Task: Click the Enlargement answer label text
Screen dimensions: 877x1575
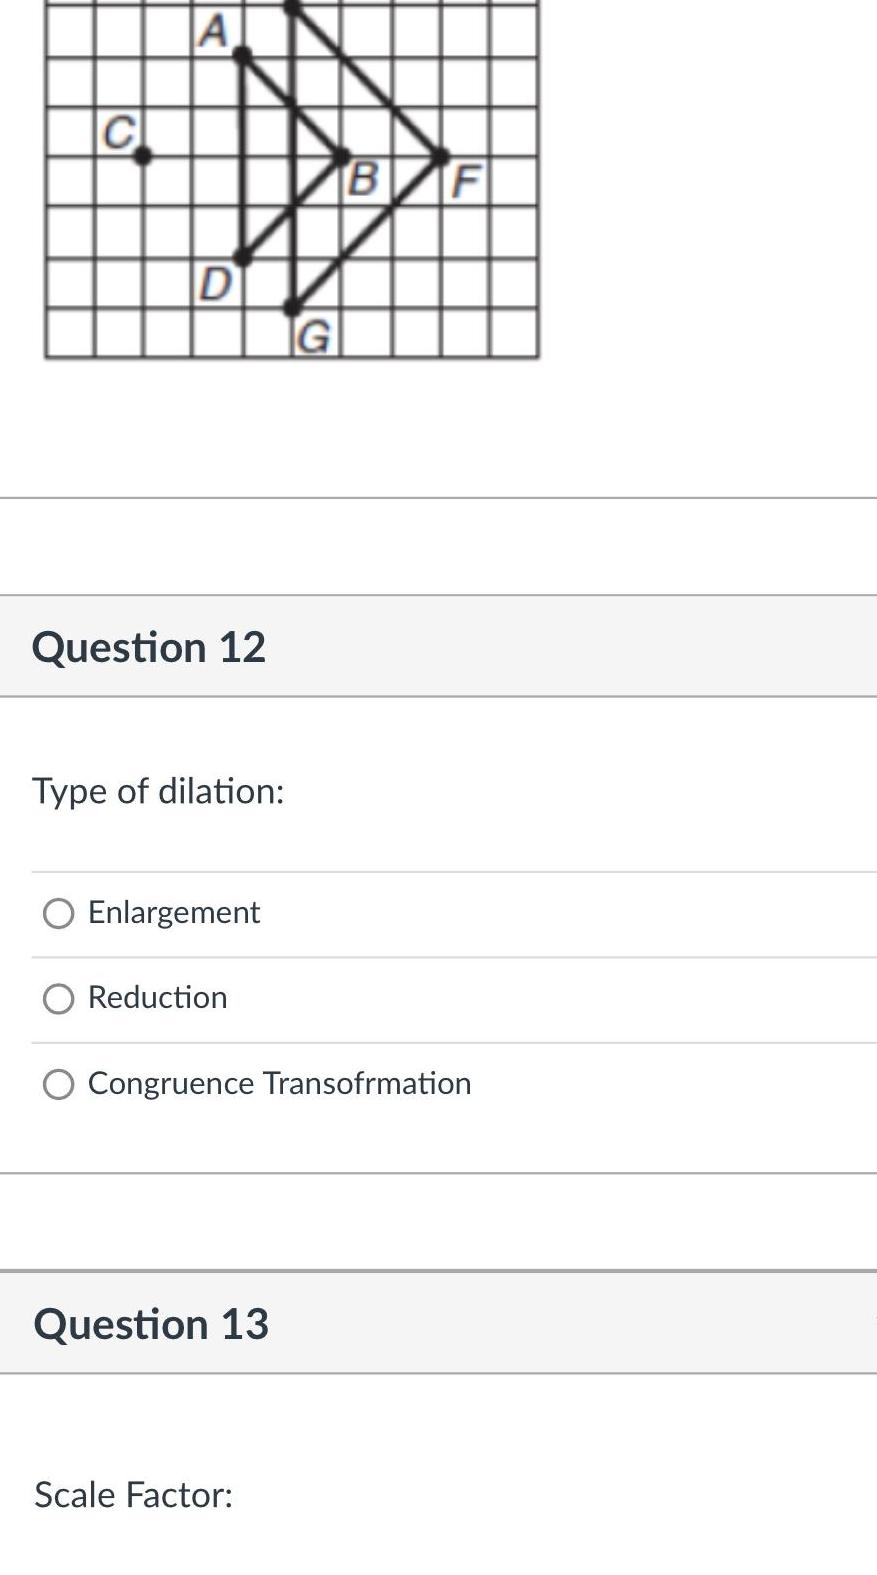Action: click(x=174, y=912)
